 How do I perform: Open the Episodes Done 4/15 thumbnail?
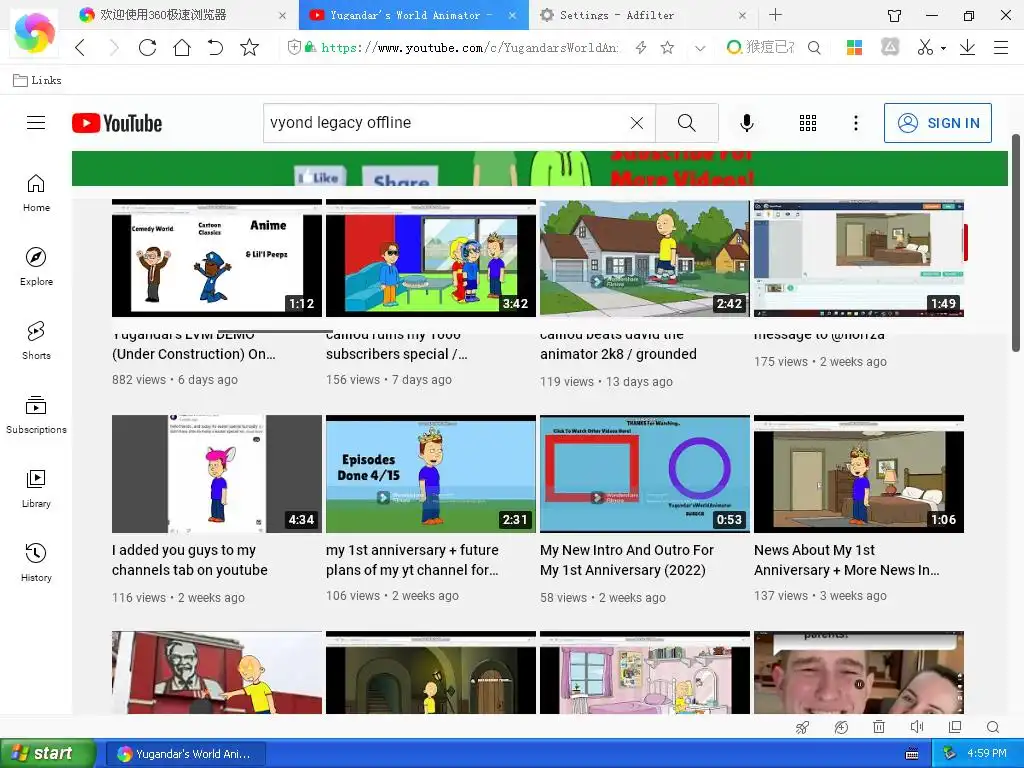click(x=431, y=474)
